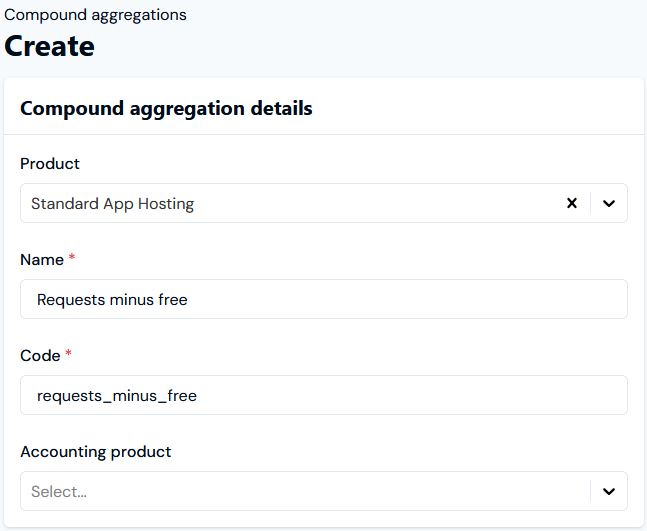
Task: Click the 'Create' page heading
Action: click(x=50, y=46)
